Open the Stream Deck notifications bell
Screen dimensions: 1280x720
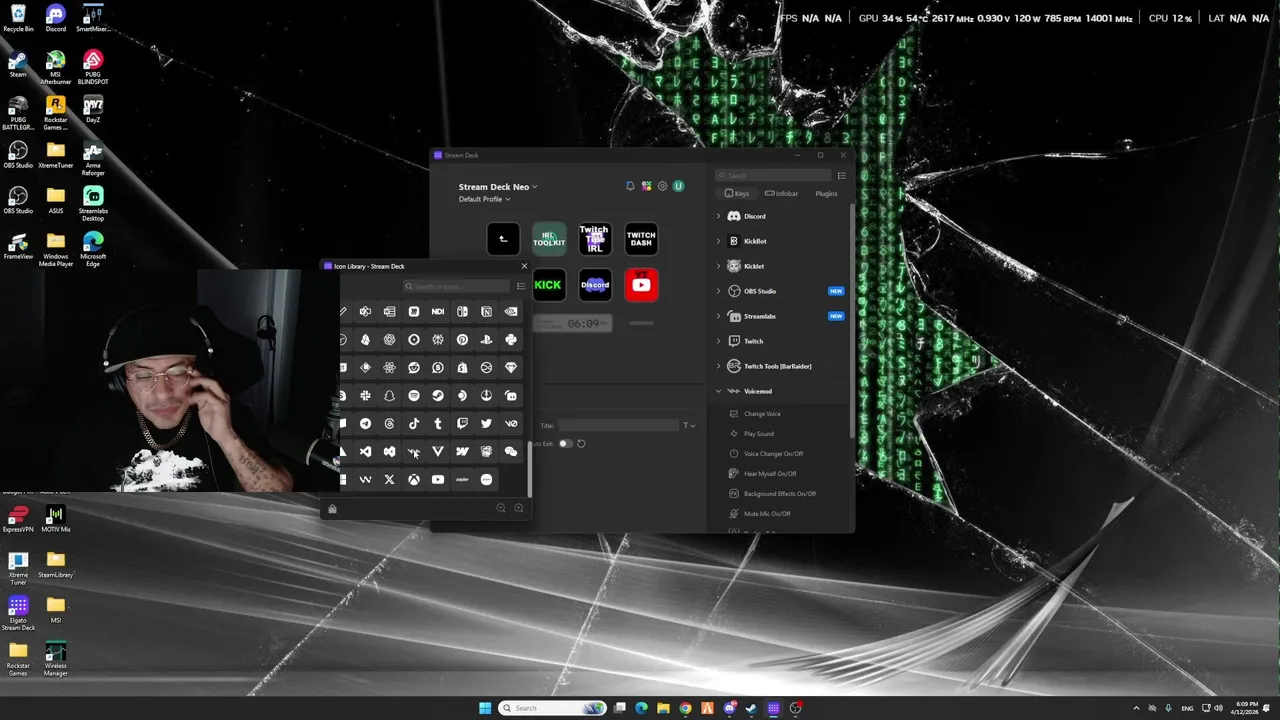tap(630, 186)
